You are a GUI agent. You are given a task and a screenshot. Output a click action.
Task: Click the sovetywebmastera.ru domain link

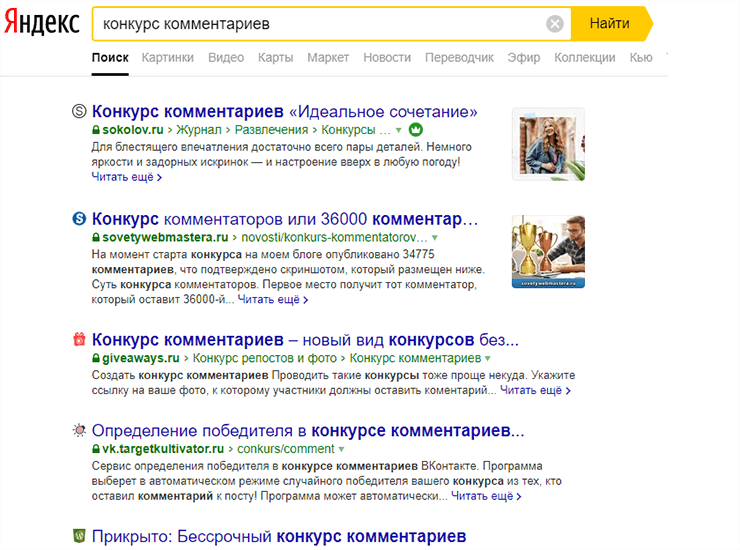pyautogui.click(x=165, y=237)
